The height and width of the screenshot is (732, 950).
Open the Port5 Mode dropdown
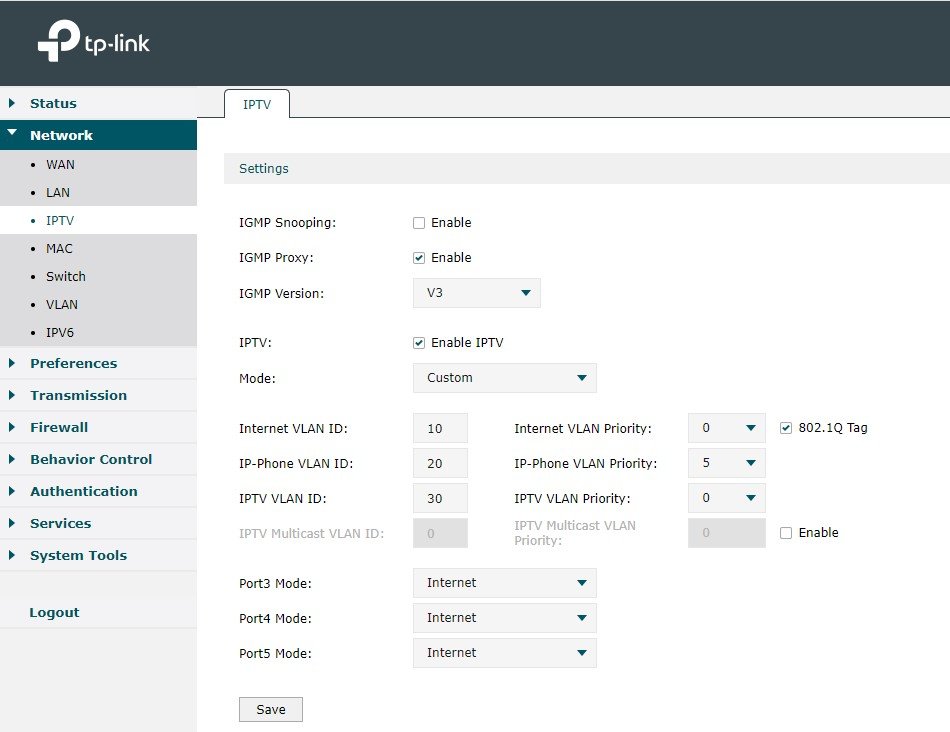pyautogui.click(x=505, y=653)
